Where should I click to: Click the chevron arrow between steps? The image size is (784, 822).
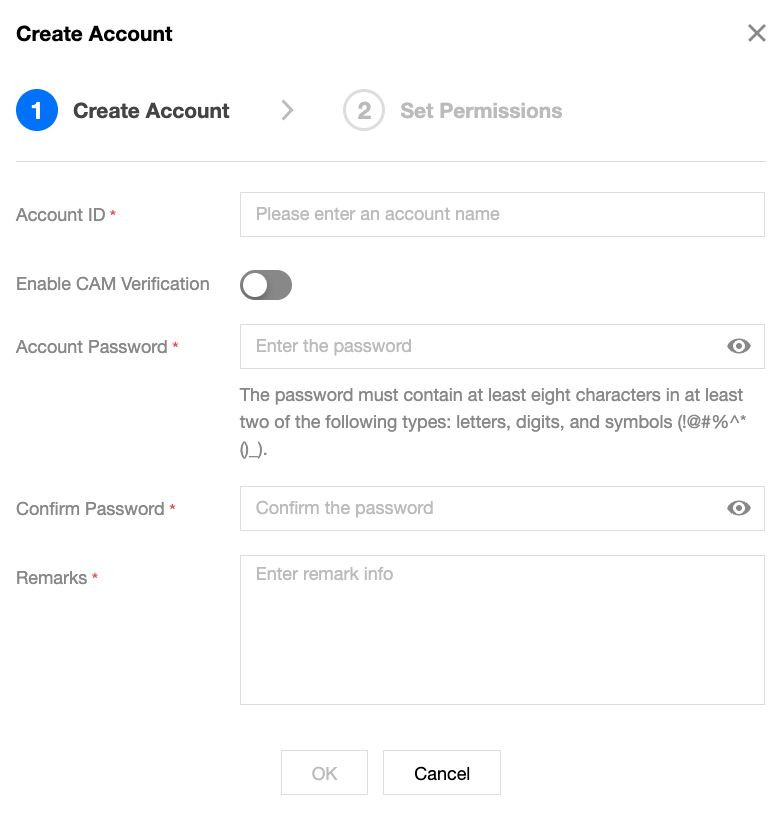click(288, 111)
